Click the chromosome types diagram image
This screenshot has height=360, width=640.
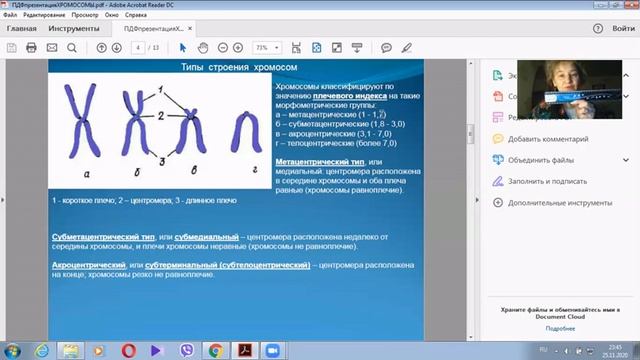(x=160, y=131)
